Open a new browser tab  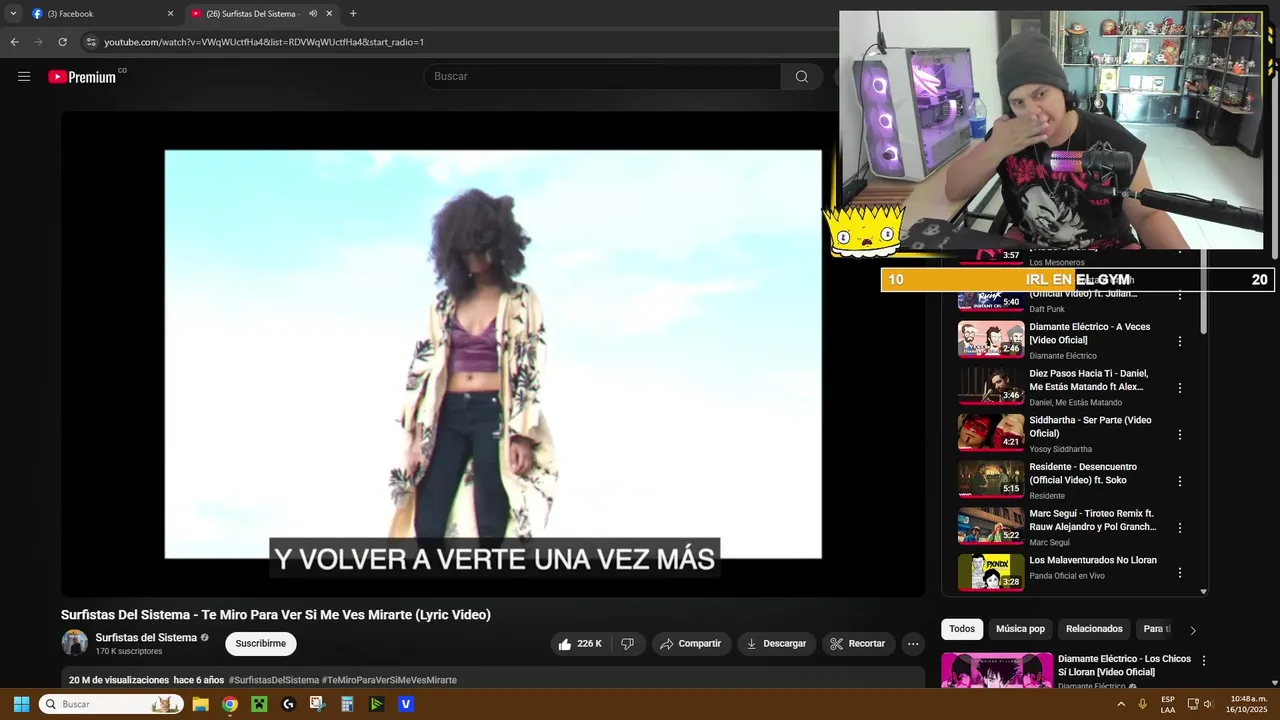[x=353, y=14]
